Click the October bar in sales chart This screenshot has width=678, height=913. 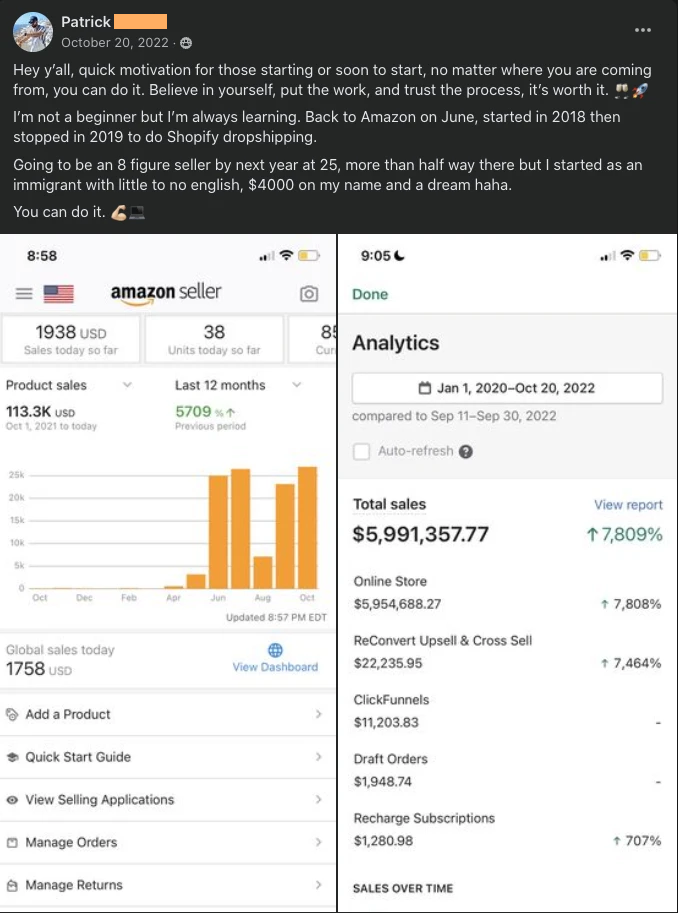click(x=307, y=527)
